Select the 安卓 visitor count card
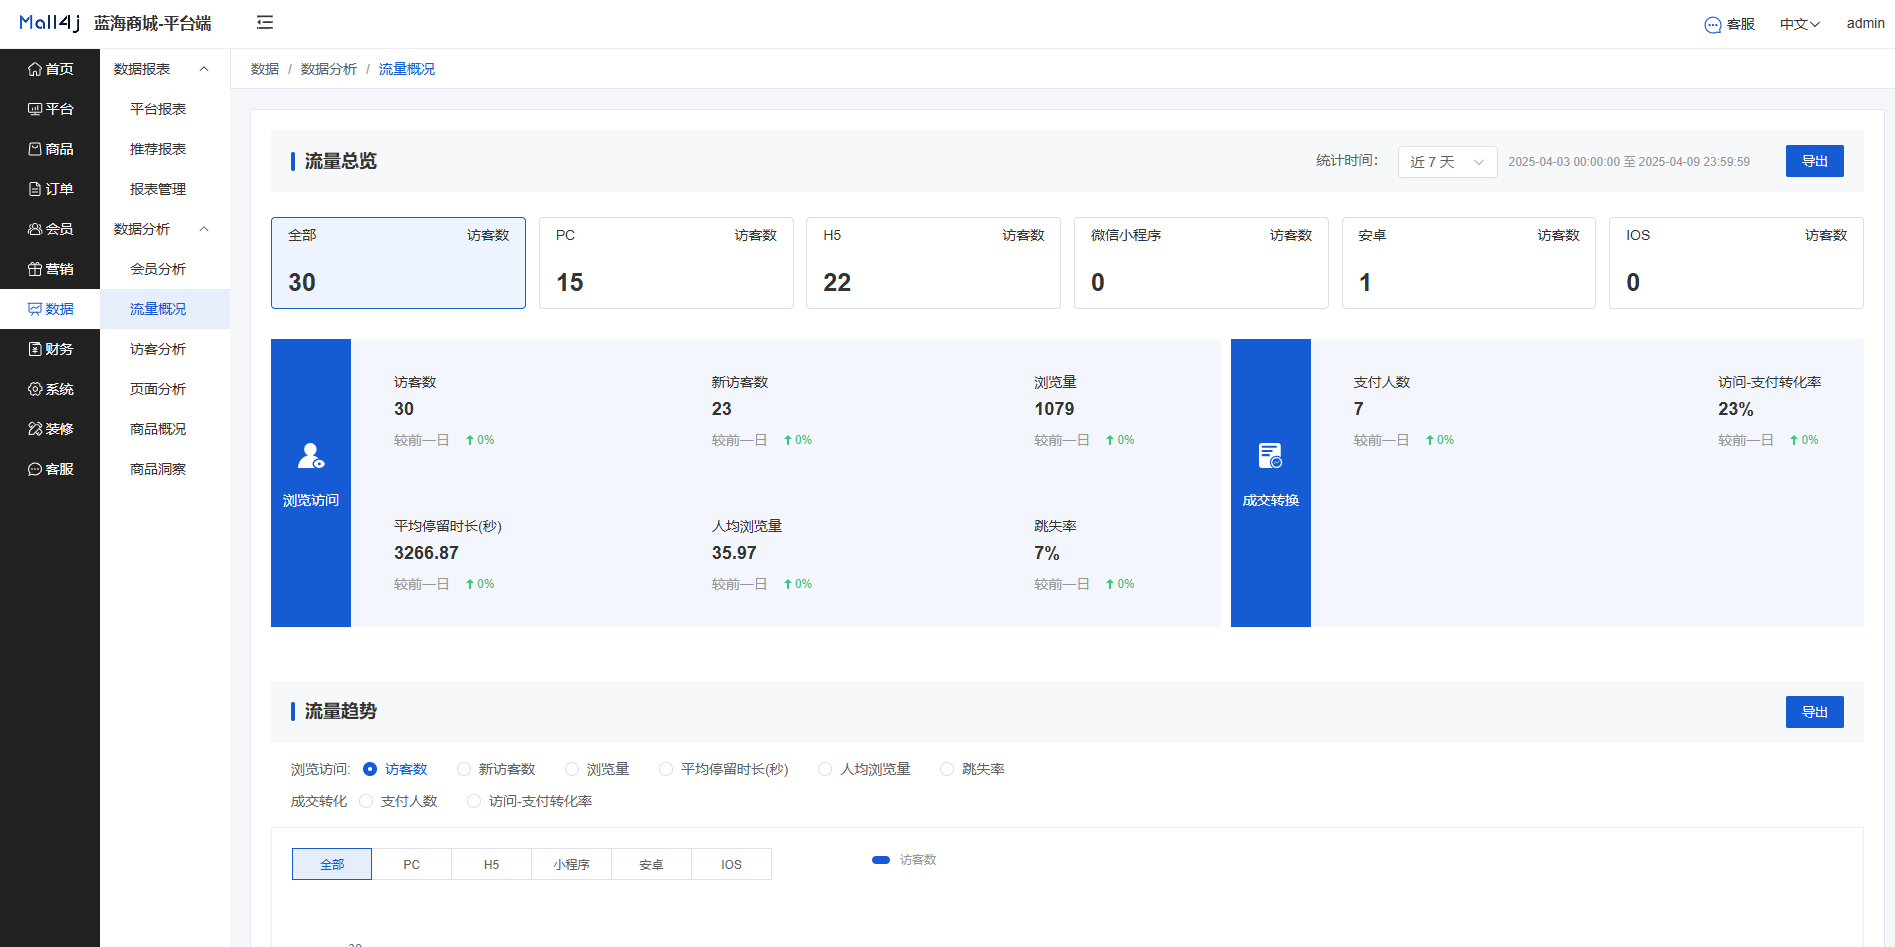Image resolution: width=1895 pixels, height=947 pixels. pyautogui.click(x=1469, y=263)
